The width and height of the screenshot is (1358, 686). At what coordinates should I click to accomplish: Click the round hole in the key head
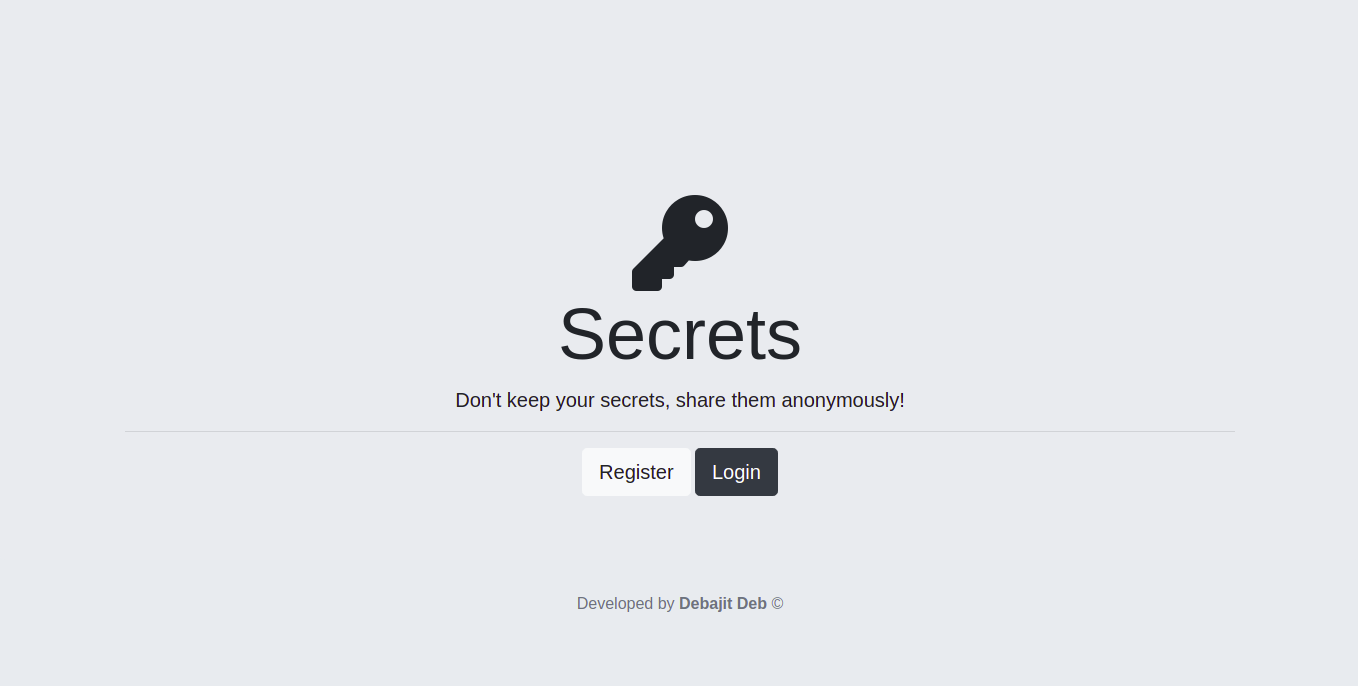coord(704,219)
